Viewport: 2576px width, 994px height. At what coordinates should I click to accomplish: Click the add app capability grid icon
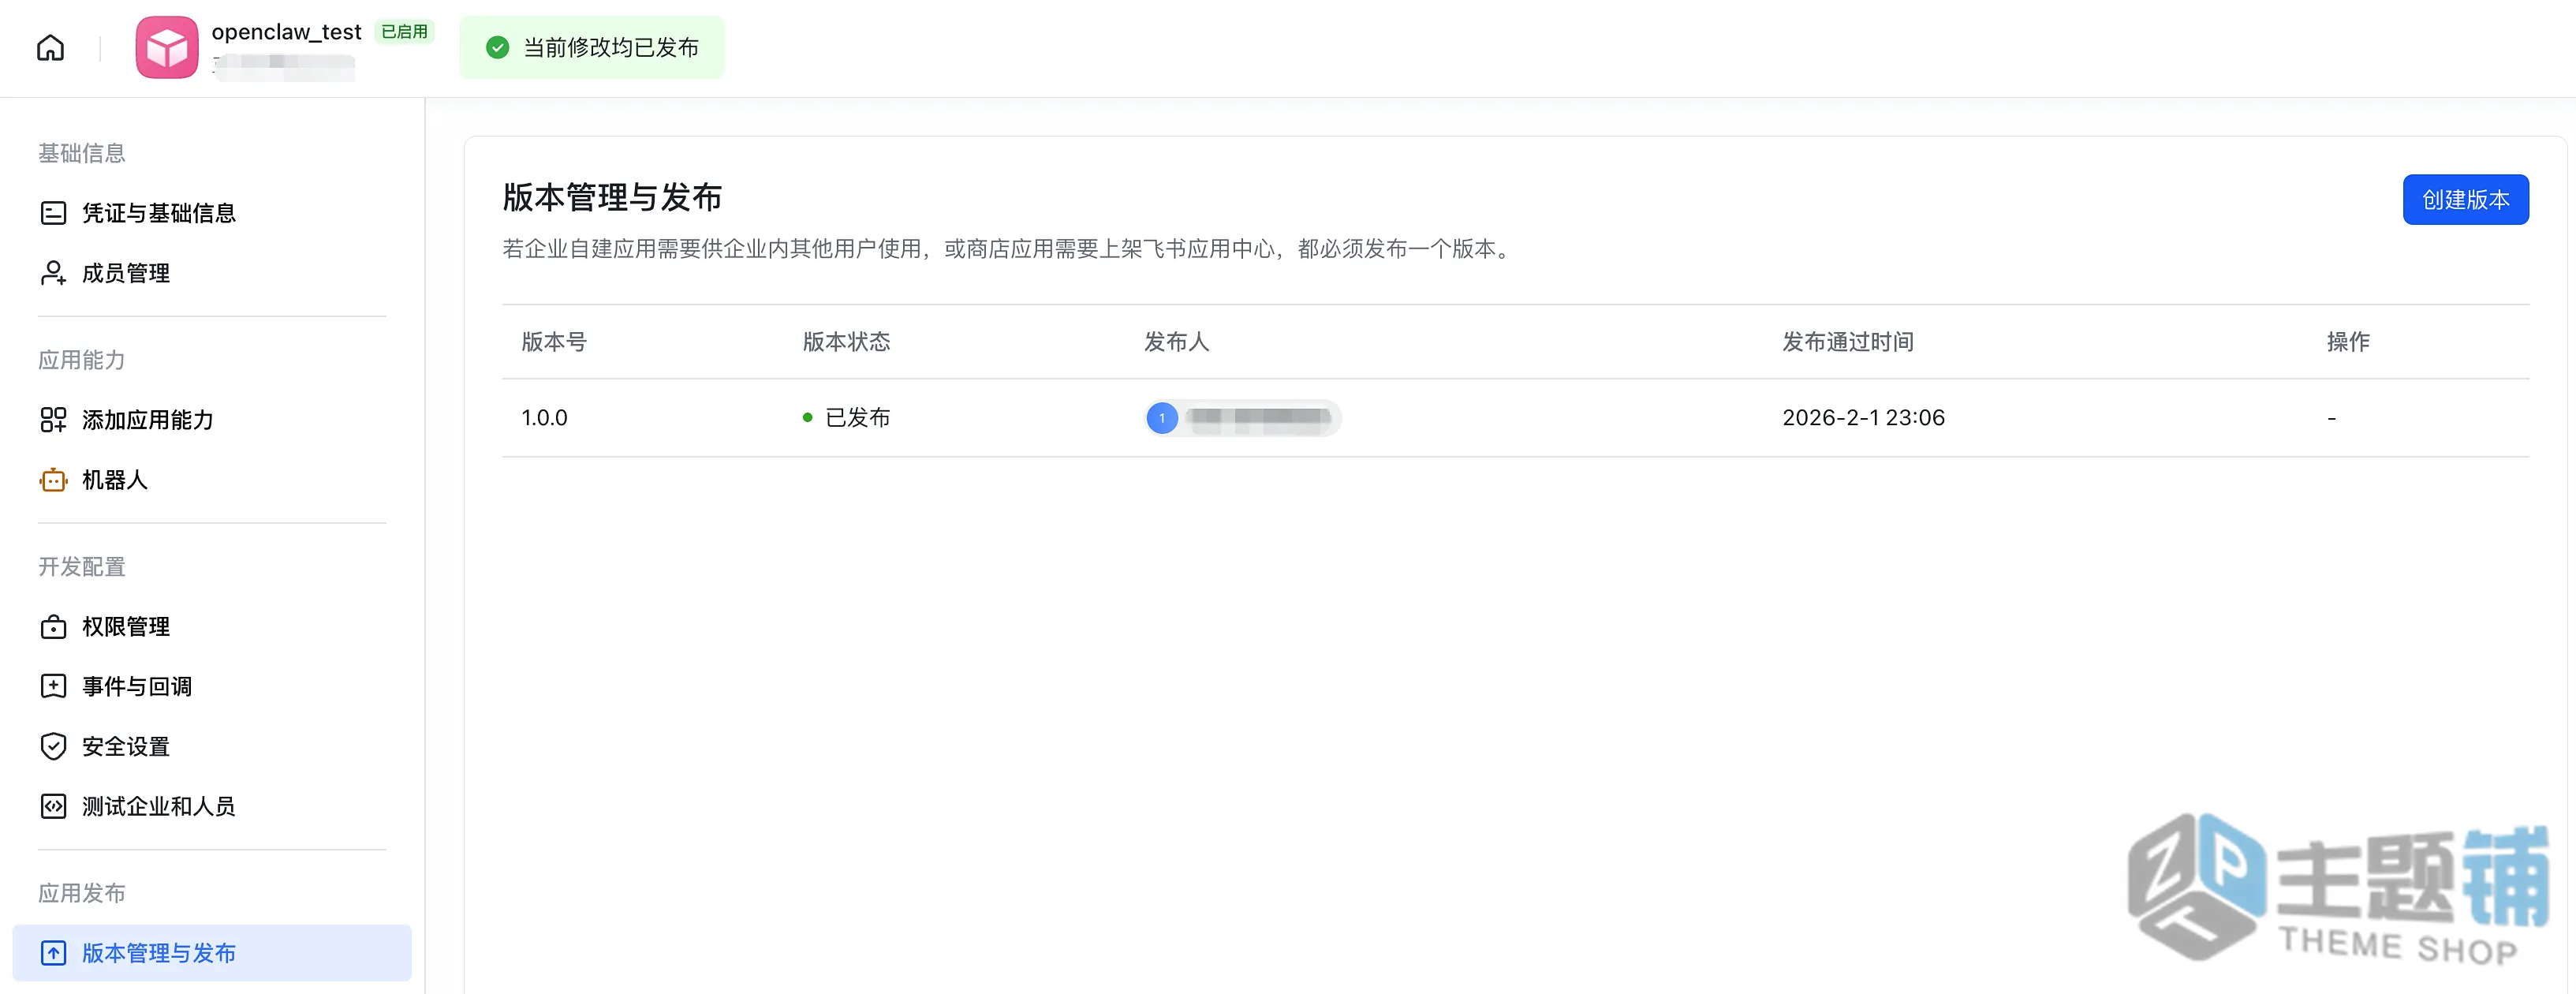tap(53, 420)
